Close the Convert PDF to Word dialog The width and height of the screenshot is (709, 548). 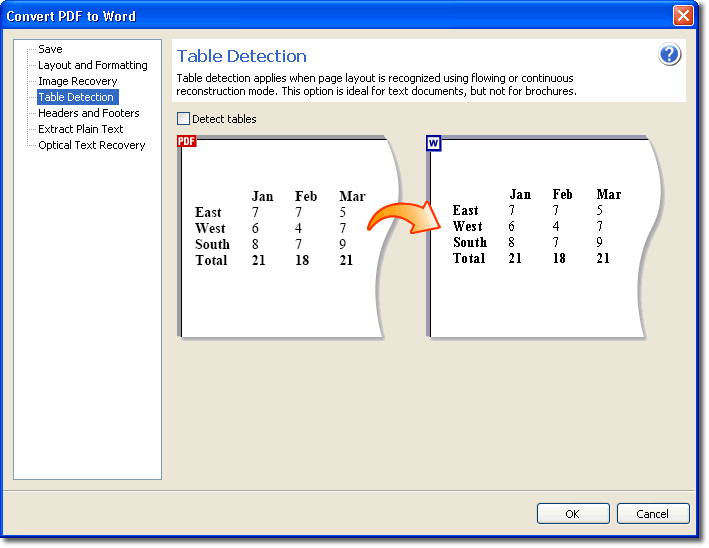(683, 15)
